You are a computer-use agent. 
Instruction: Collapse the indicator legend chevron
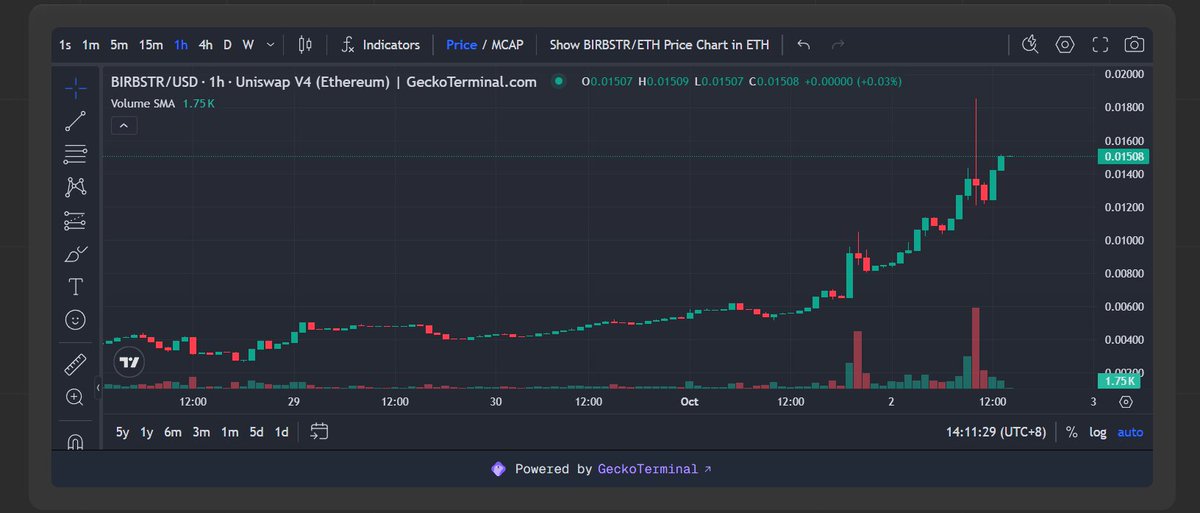123,125
